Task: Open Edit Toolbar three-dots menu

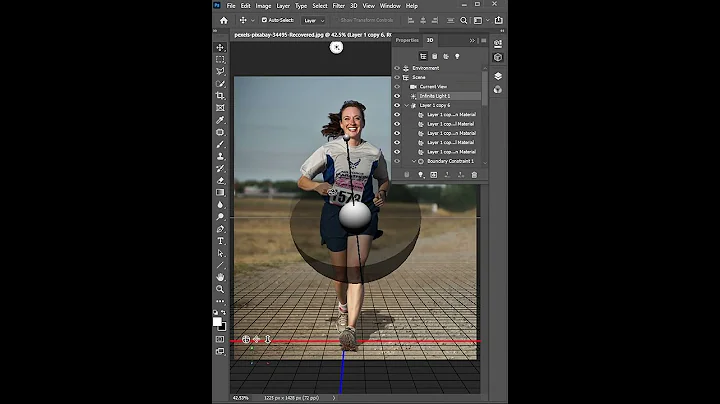Action: [220, 301]
